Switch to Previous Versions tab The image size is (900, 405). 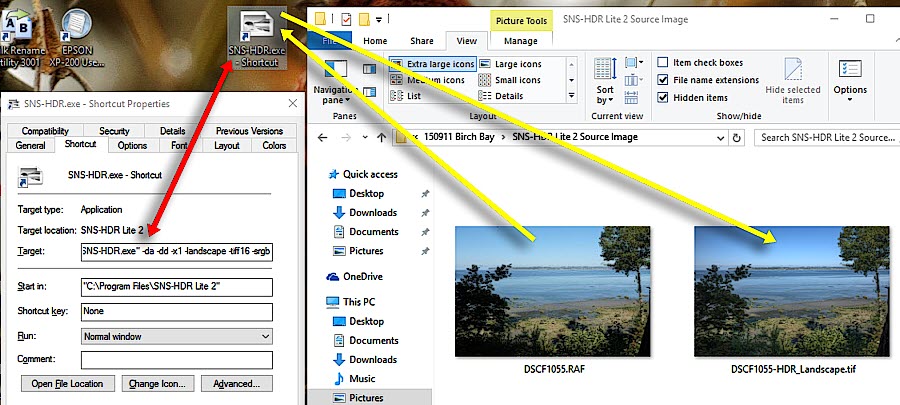coord(250,131)
